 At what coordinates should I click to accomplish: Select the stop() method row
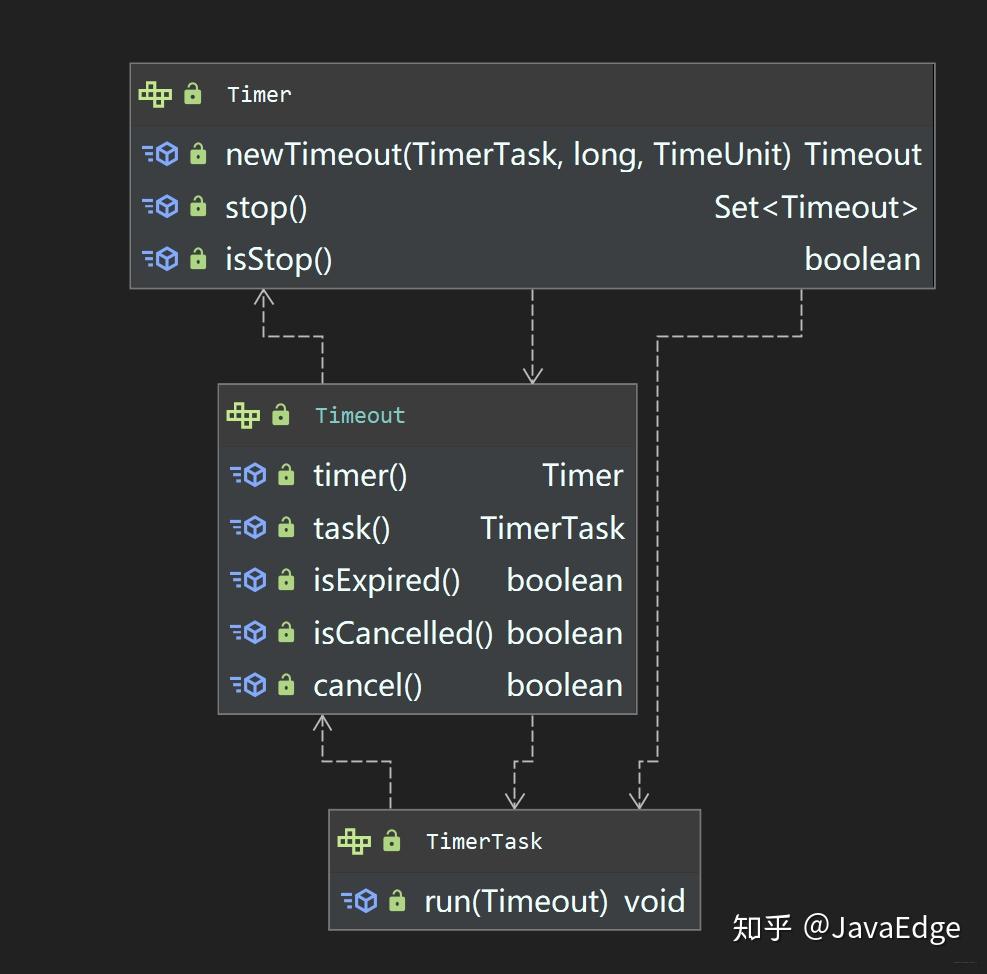tap(531, 207)
